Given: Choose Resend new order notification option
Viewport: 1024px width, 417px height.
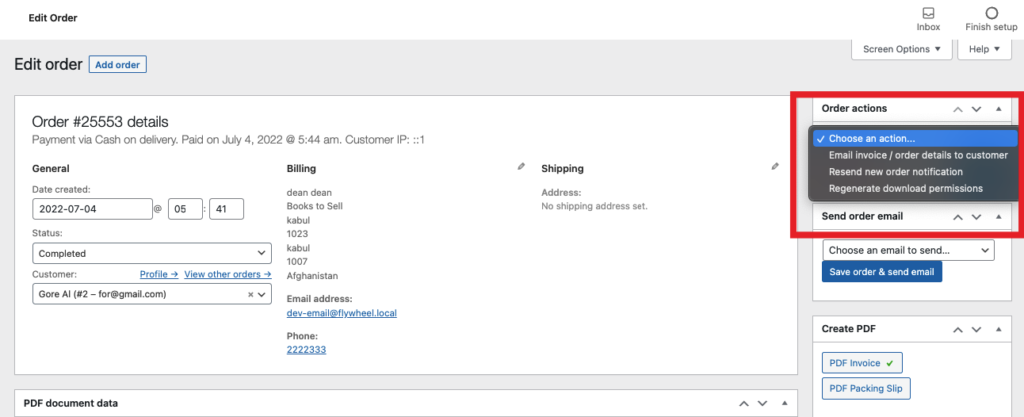Looking at the screenshot, I should (896, 172).
